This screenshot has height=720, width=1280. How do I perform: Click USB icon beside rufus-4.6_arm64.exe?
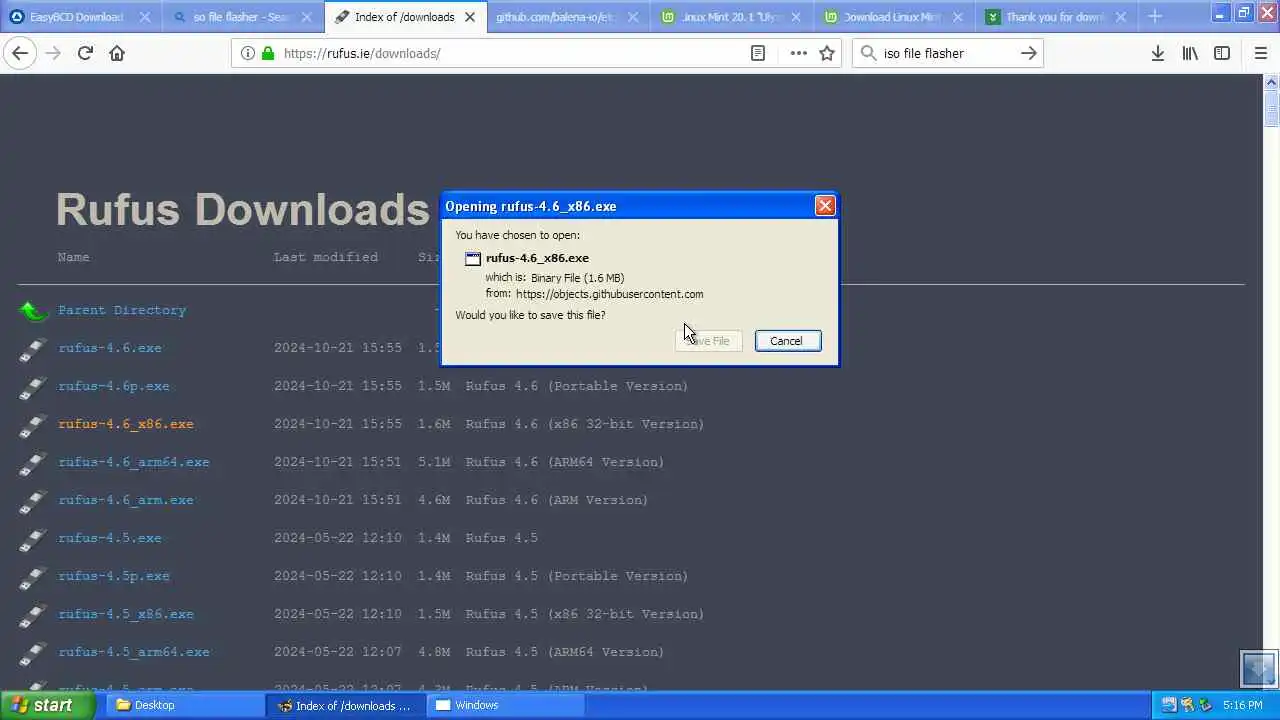click(33, 463)
